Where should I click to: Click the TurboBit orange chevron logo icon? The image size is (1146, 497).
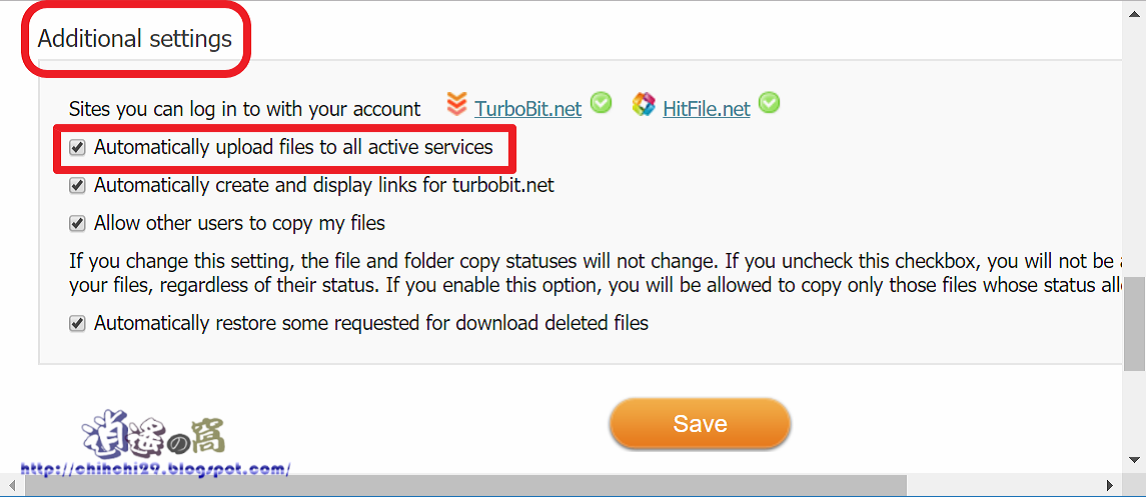(x=457, y=104)
